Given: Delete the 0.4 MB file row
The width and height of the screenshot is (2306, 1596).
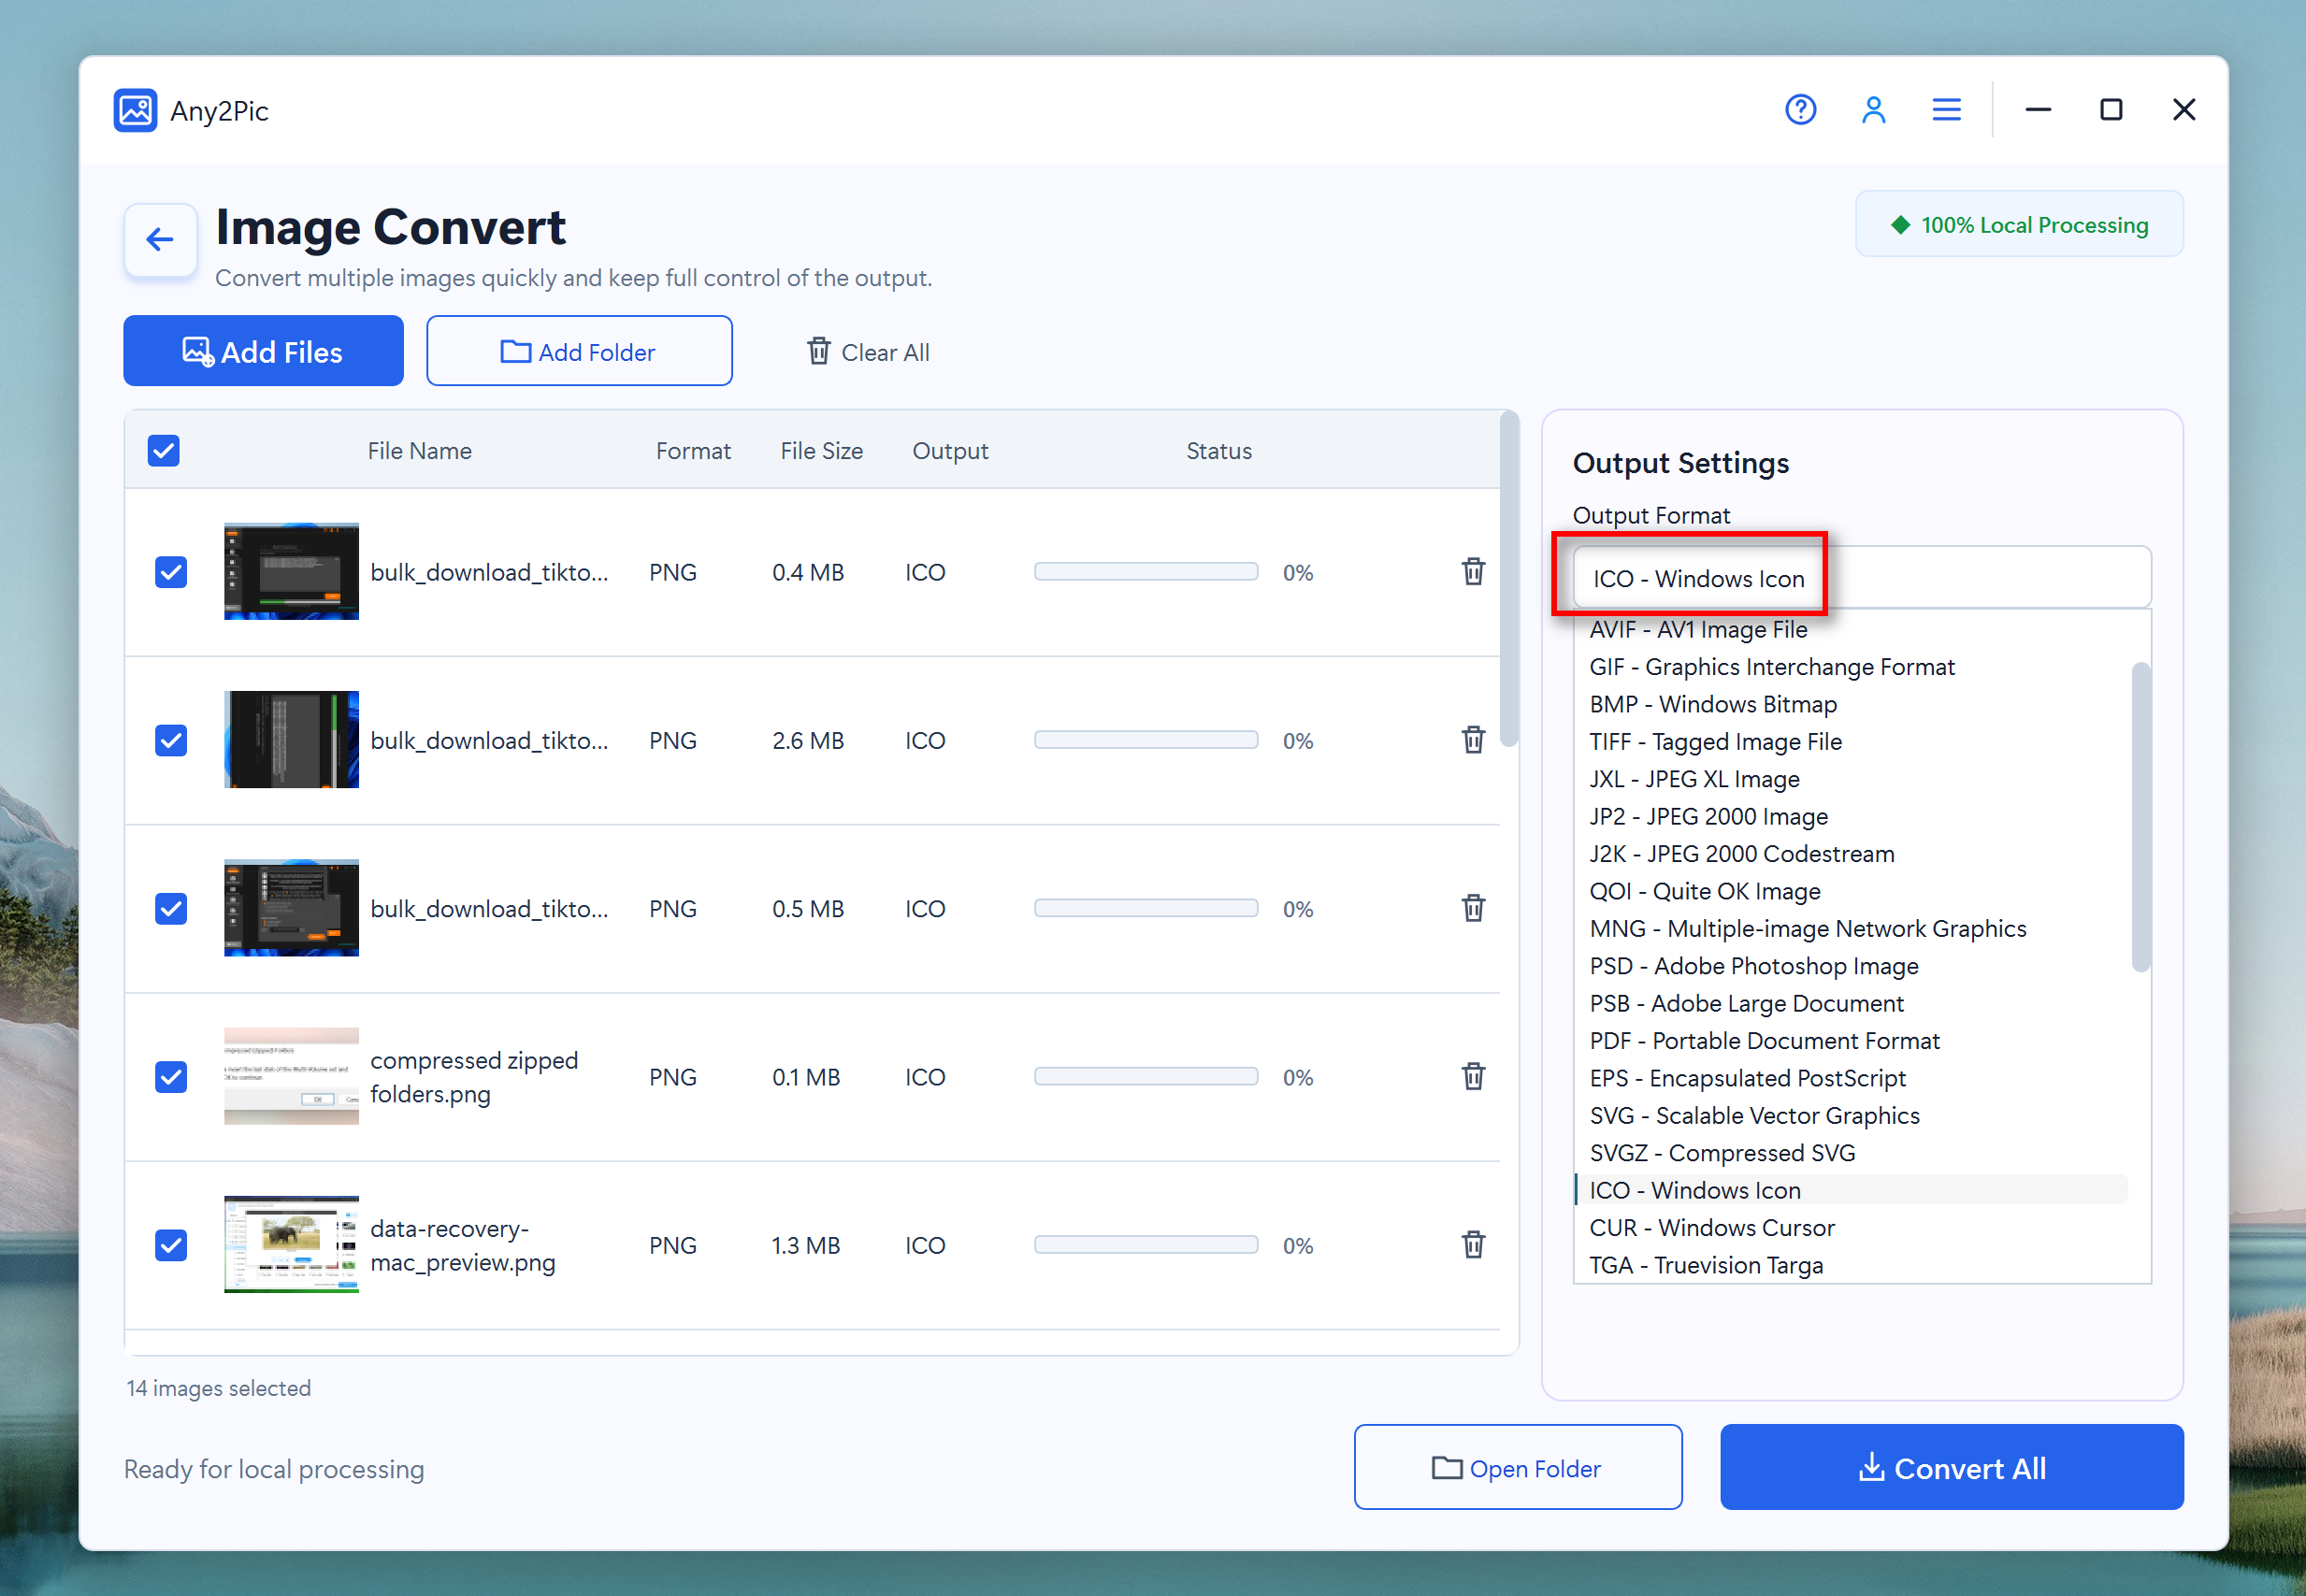Looking at the screenshot, I should [x=1473, y=572].
